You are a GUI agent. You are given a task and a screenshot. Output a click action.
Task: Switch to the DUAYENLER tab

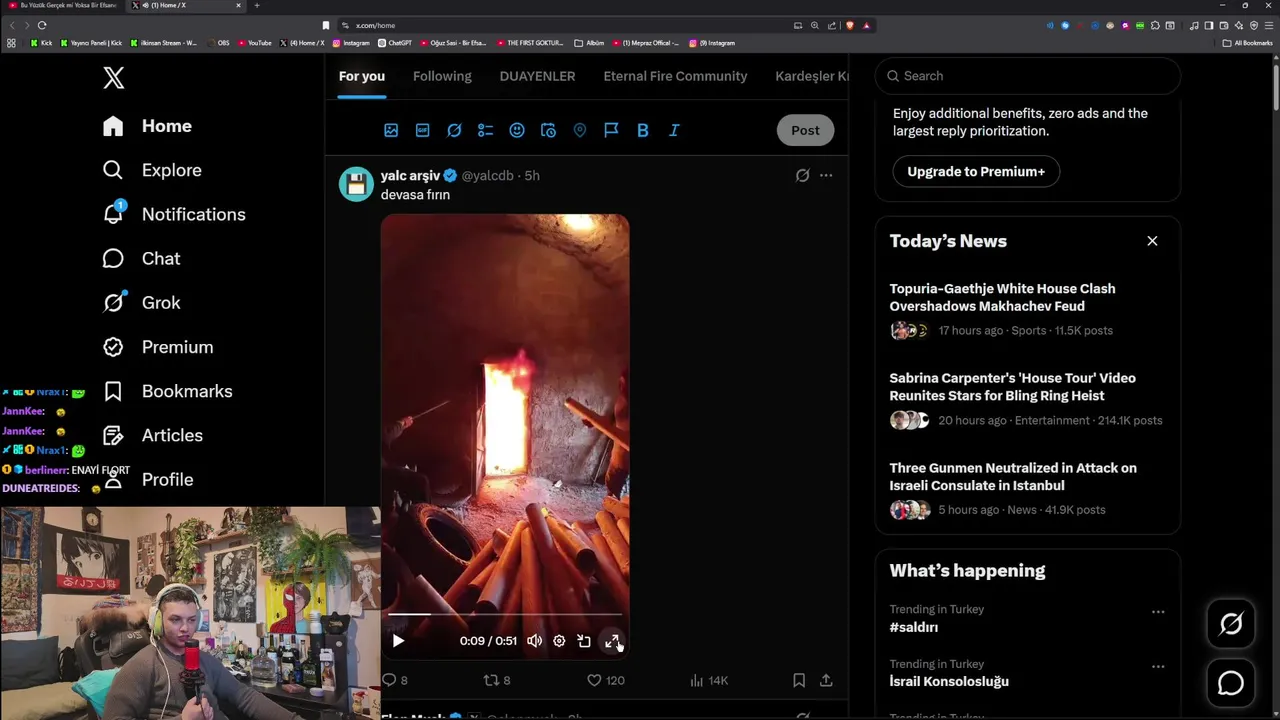click(537, 76)
